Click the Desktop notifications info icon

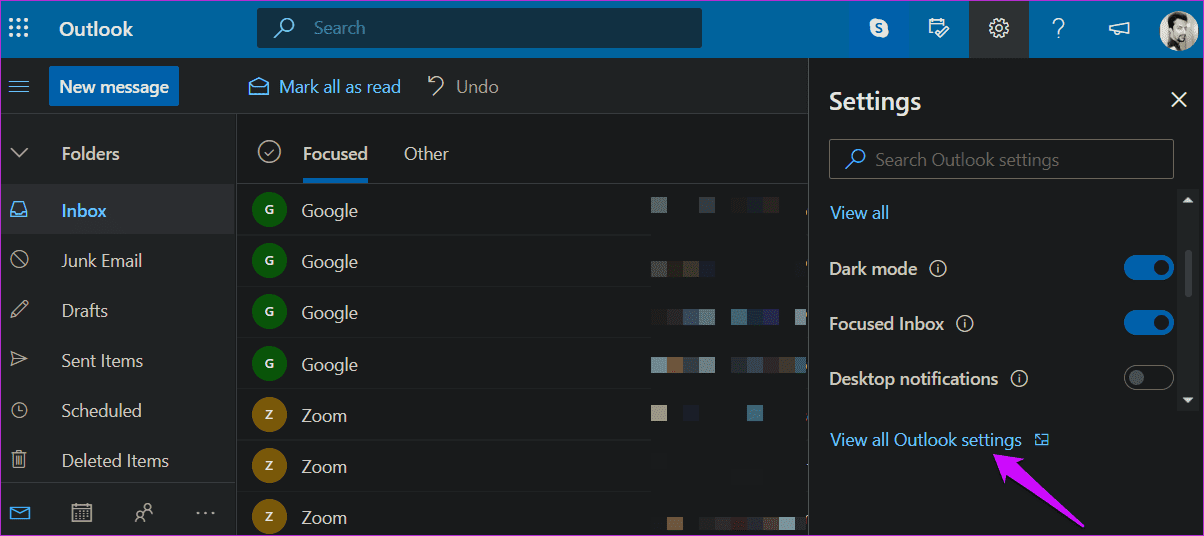[1019, 379]
